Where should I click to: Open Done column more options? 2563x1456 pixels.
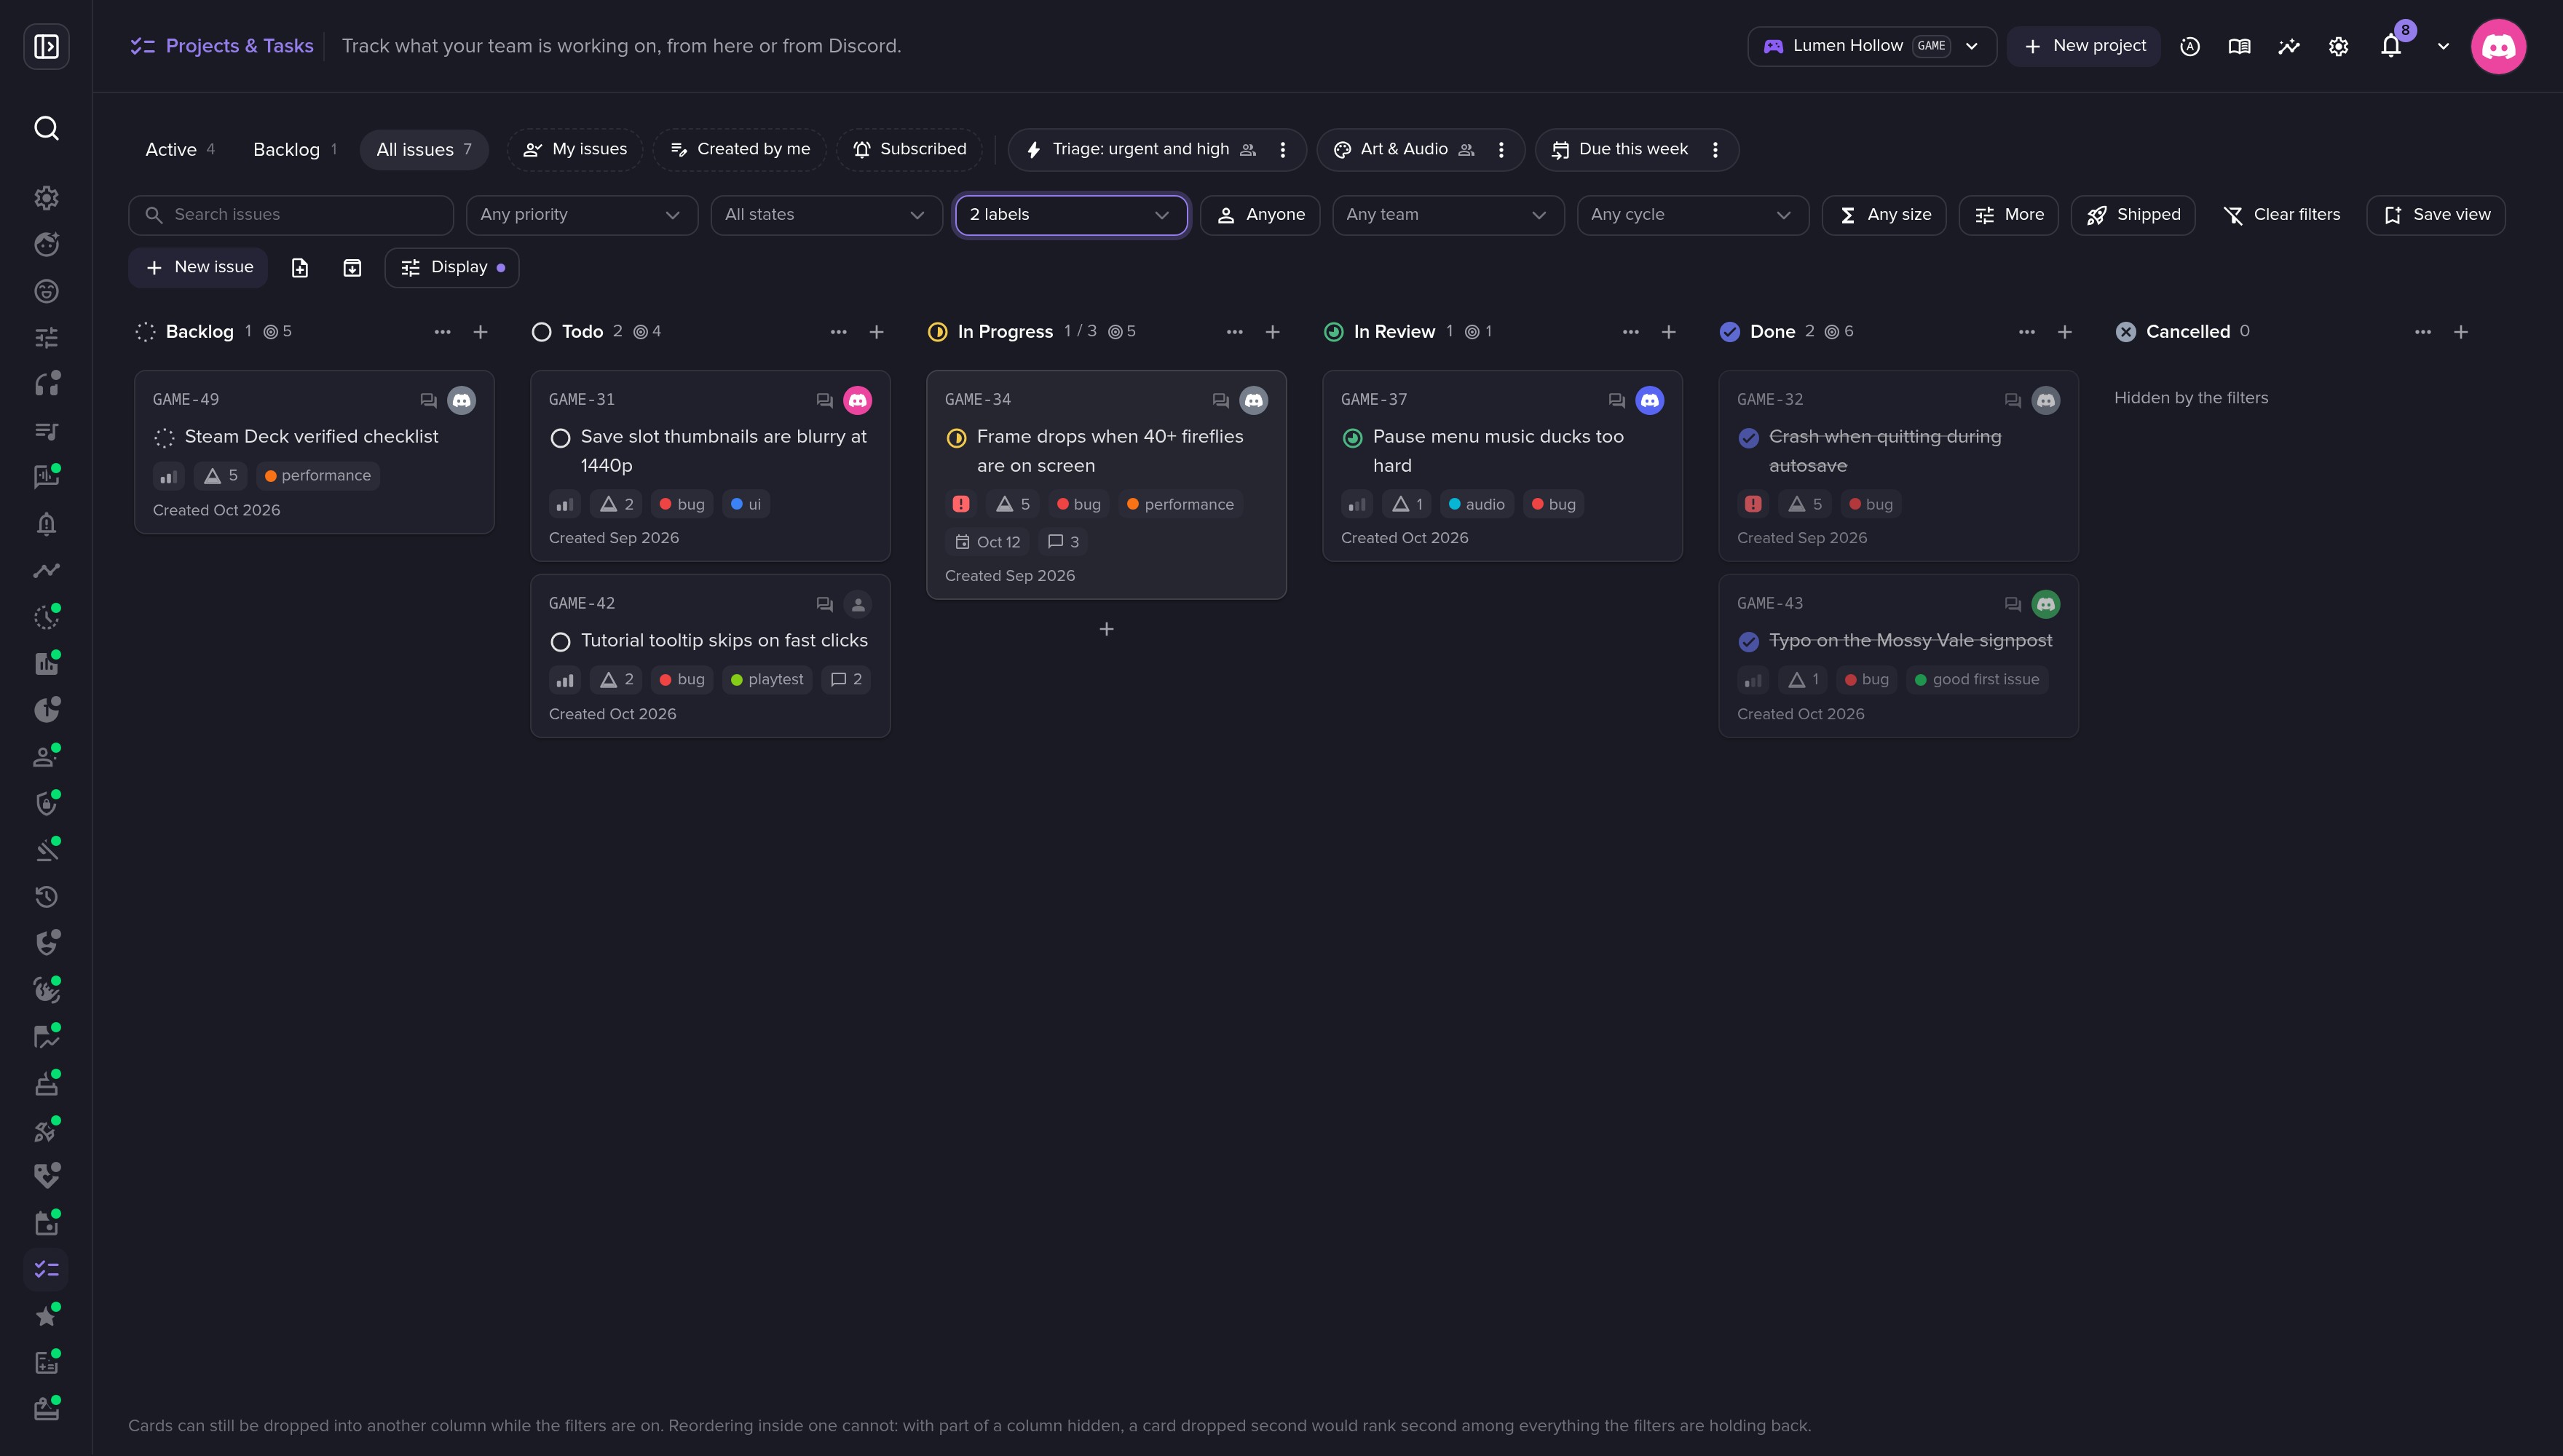point(2027,332)
